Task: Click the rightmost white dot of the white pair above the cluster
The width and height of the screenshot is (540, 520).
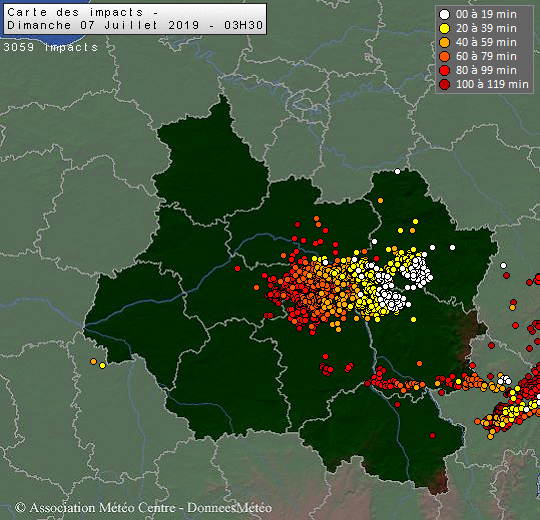Action: click(453, 247)
